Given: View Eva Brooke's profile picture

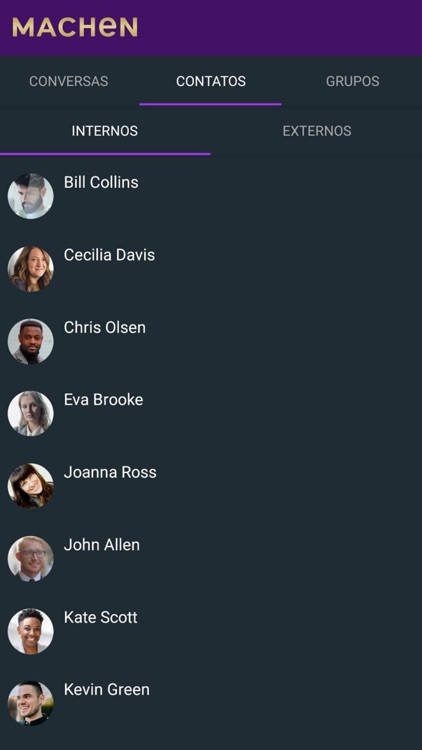Looking at the screenshot, I should [x=31, y=414].
